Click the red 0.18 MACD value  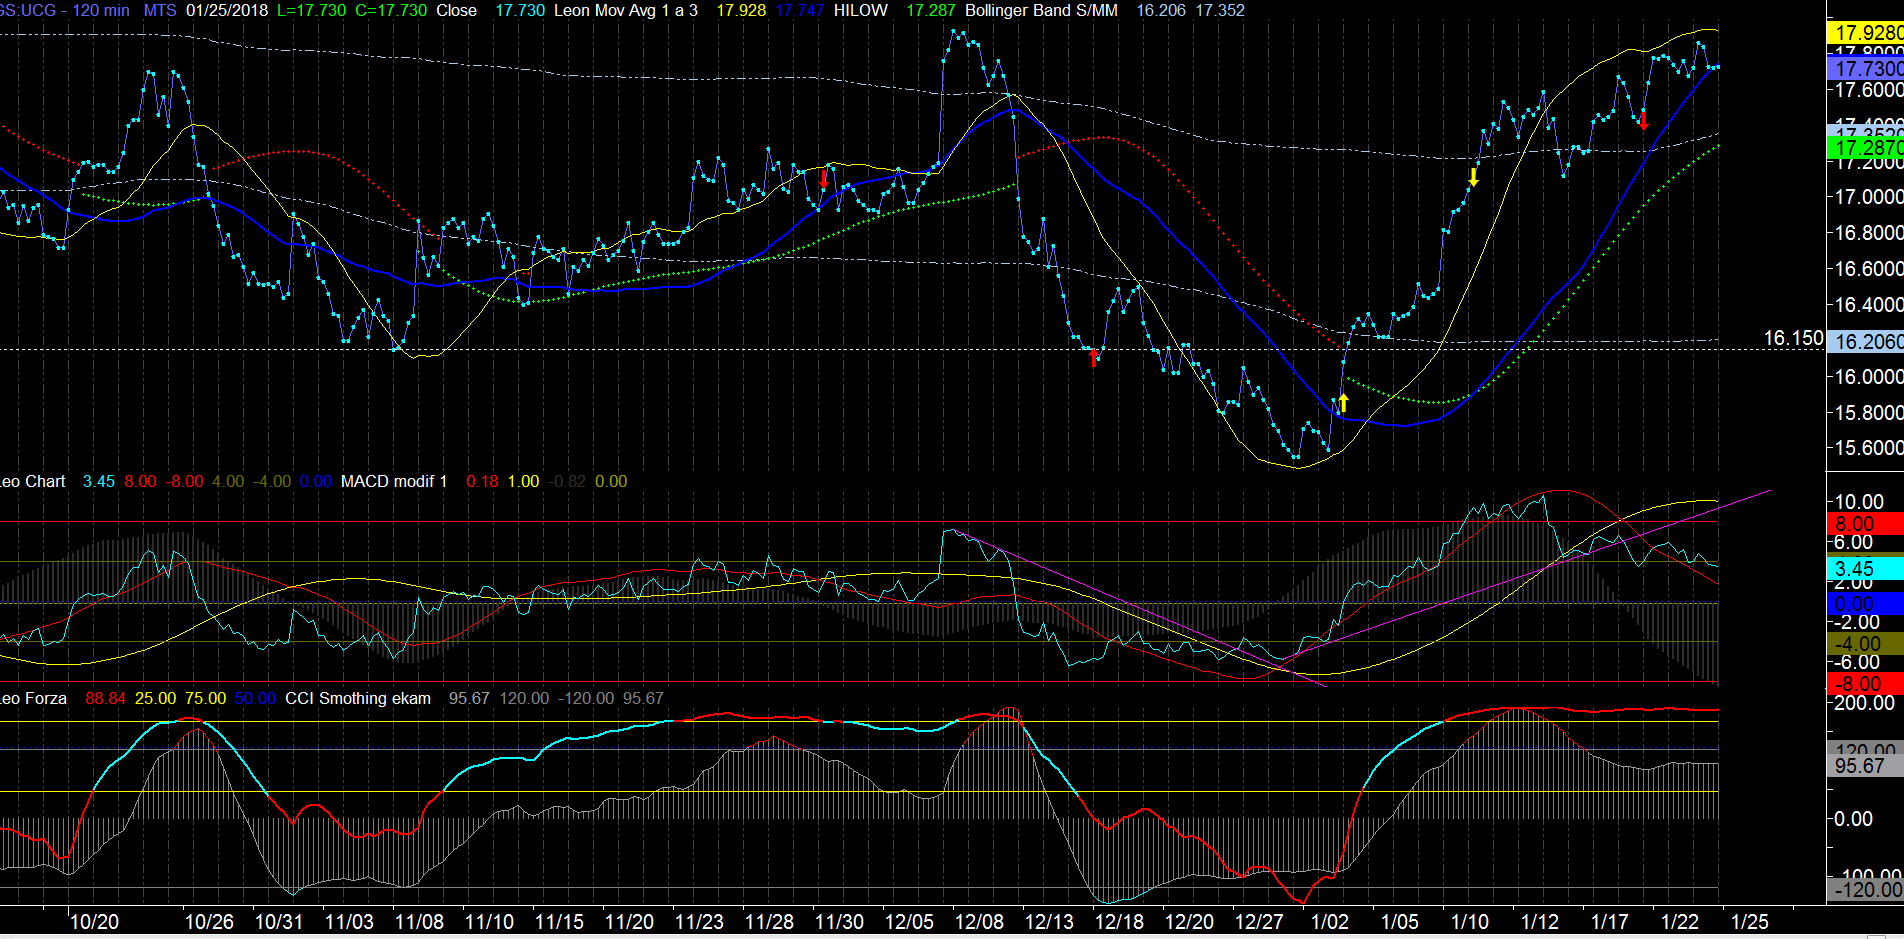482,481
